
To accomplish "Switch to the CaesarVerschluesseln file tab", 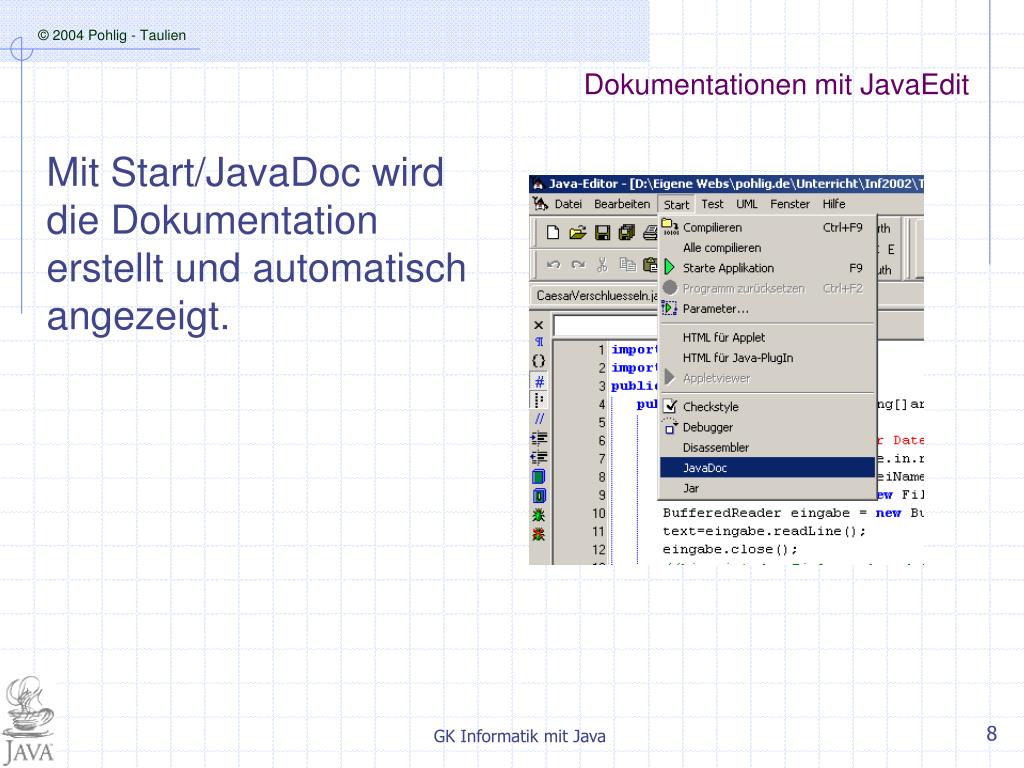I will point(596,296).
